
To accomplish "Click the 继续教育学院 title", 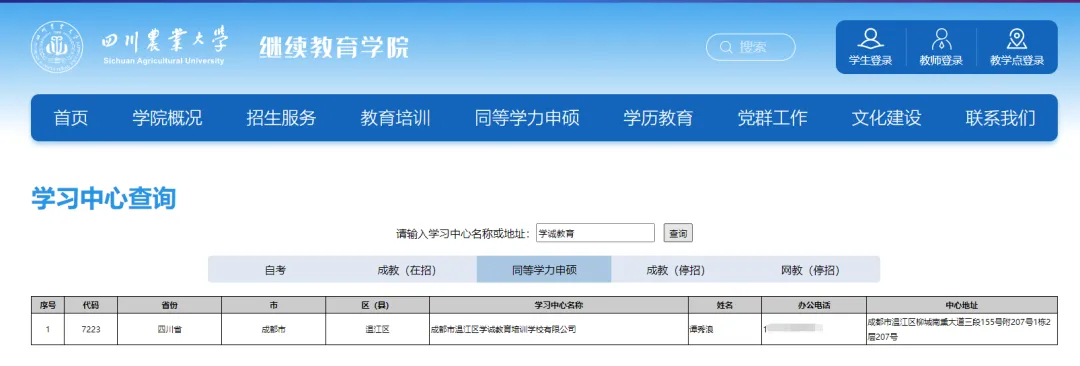I will point(334,47).
